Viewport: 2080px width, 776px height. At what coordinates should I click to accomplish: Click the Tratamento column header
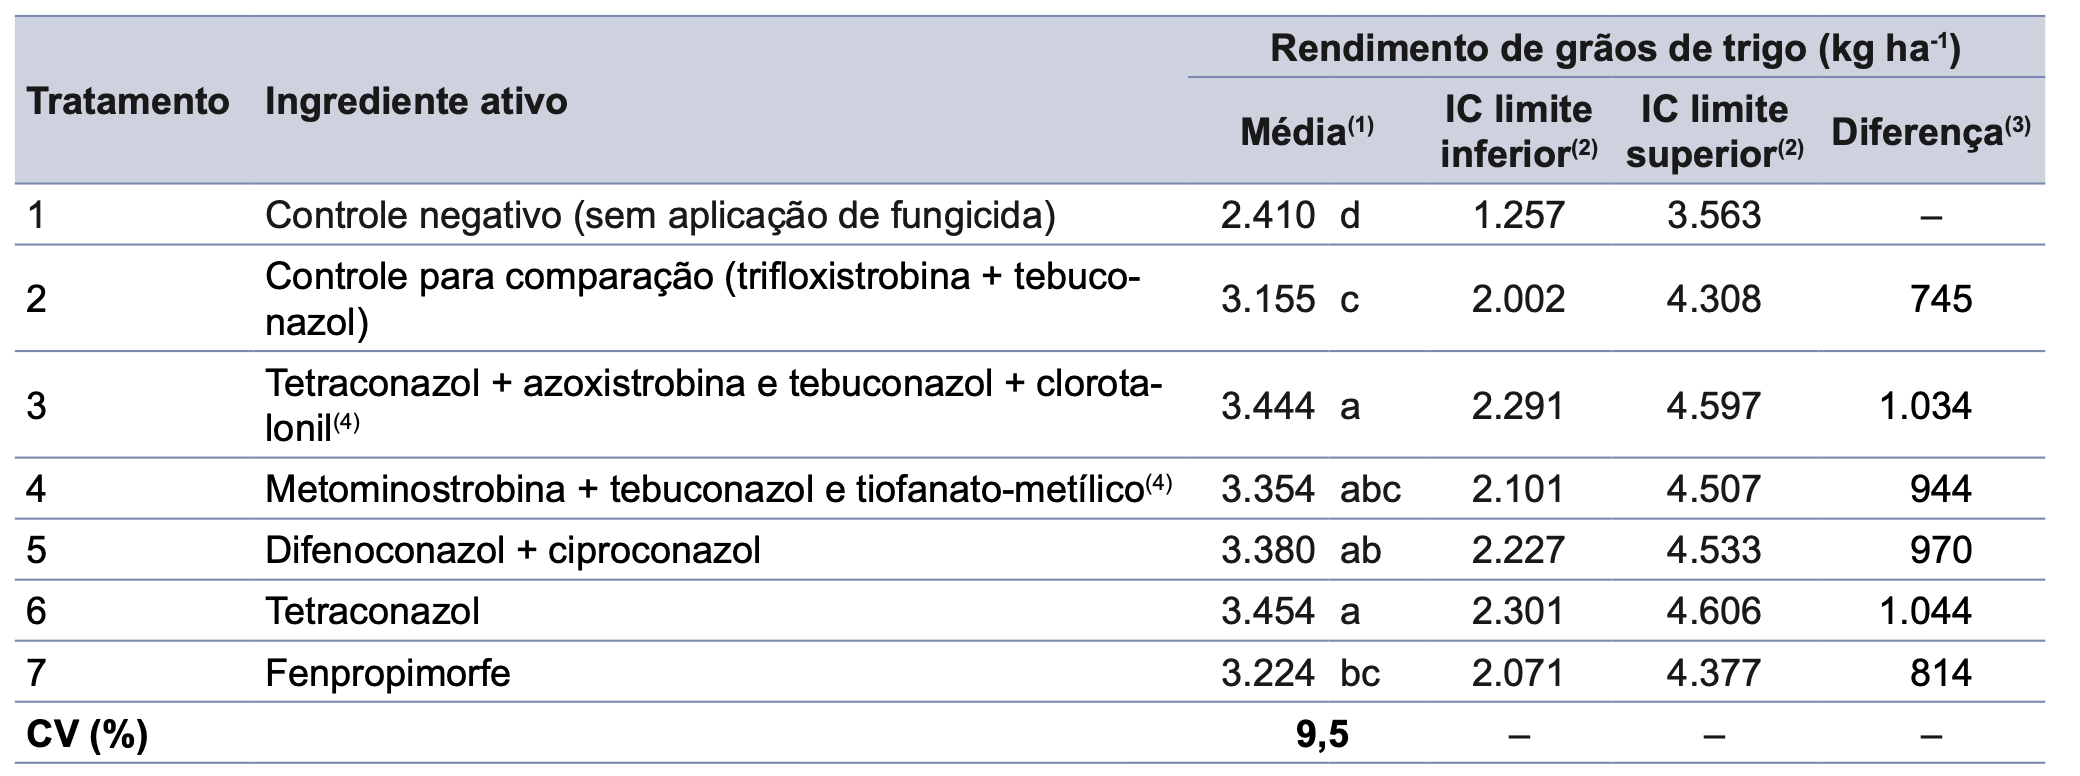tap(128, 102)
